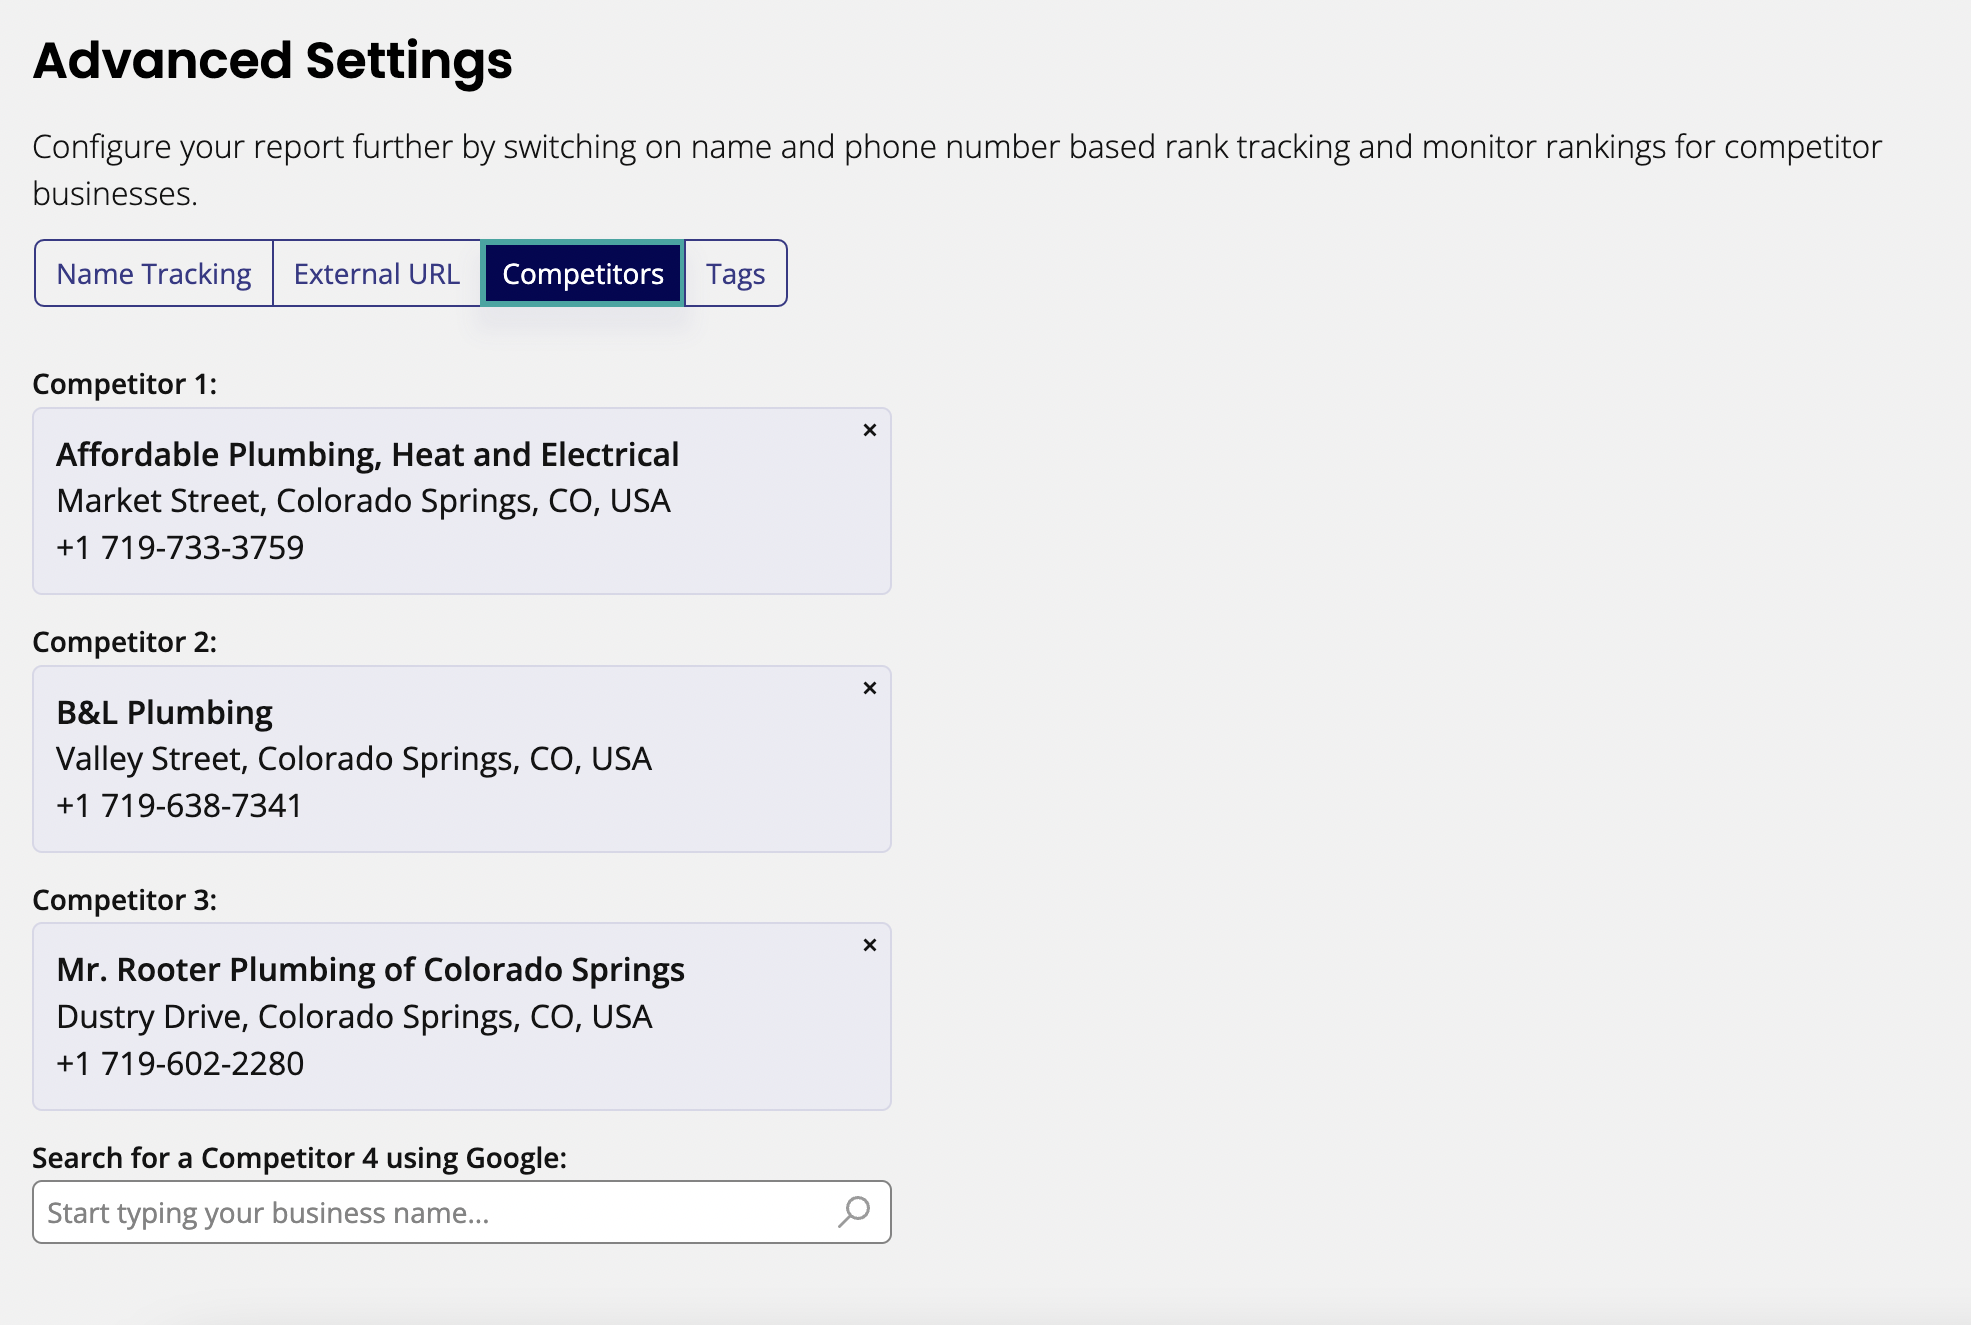This screenshot has height=1325, width=1971.
Task: Remove Competitor 3 Mr. Rooter Plumbing with the X
Action: [870, 945]
